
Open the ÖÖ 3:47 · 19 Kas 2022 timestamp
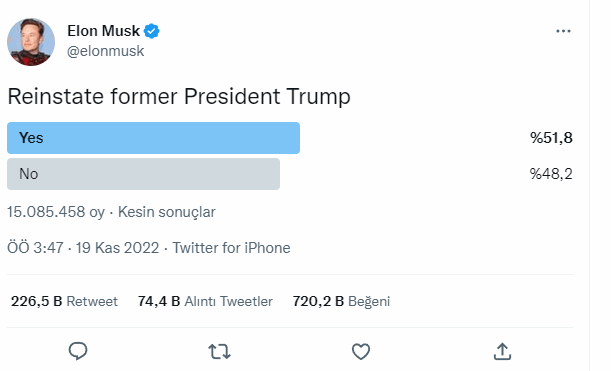[83, 248]
